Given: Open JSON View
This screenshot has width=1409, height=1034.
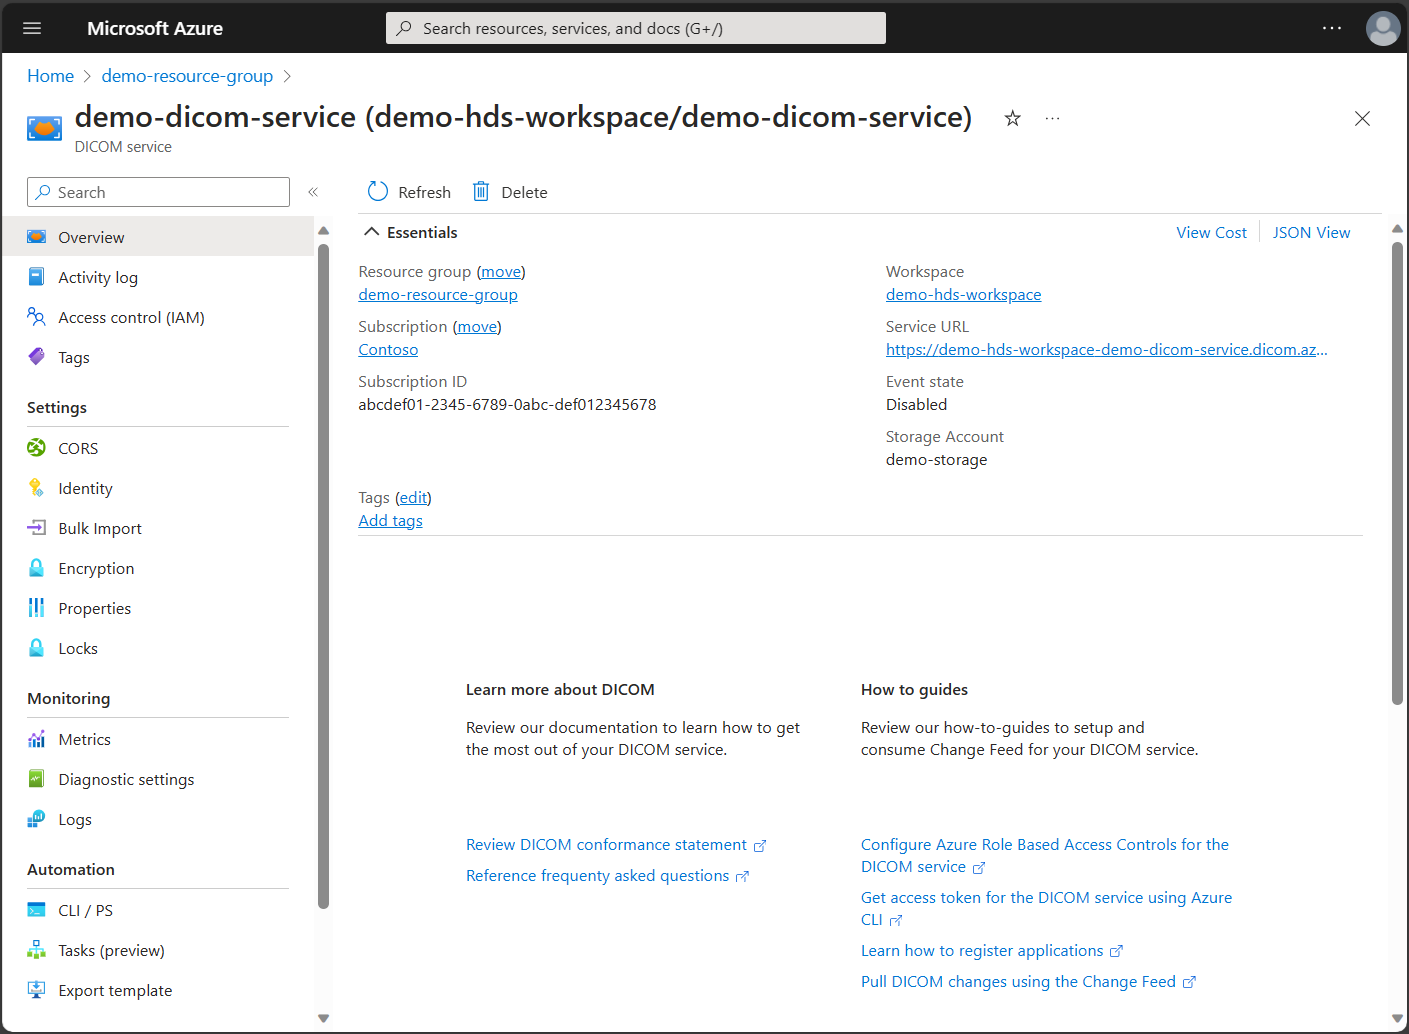Looking at the screenshot, I should coord(1311,232).
